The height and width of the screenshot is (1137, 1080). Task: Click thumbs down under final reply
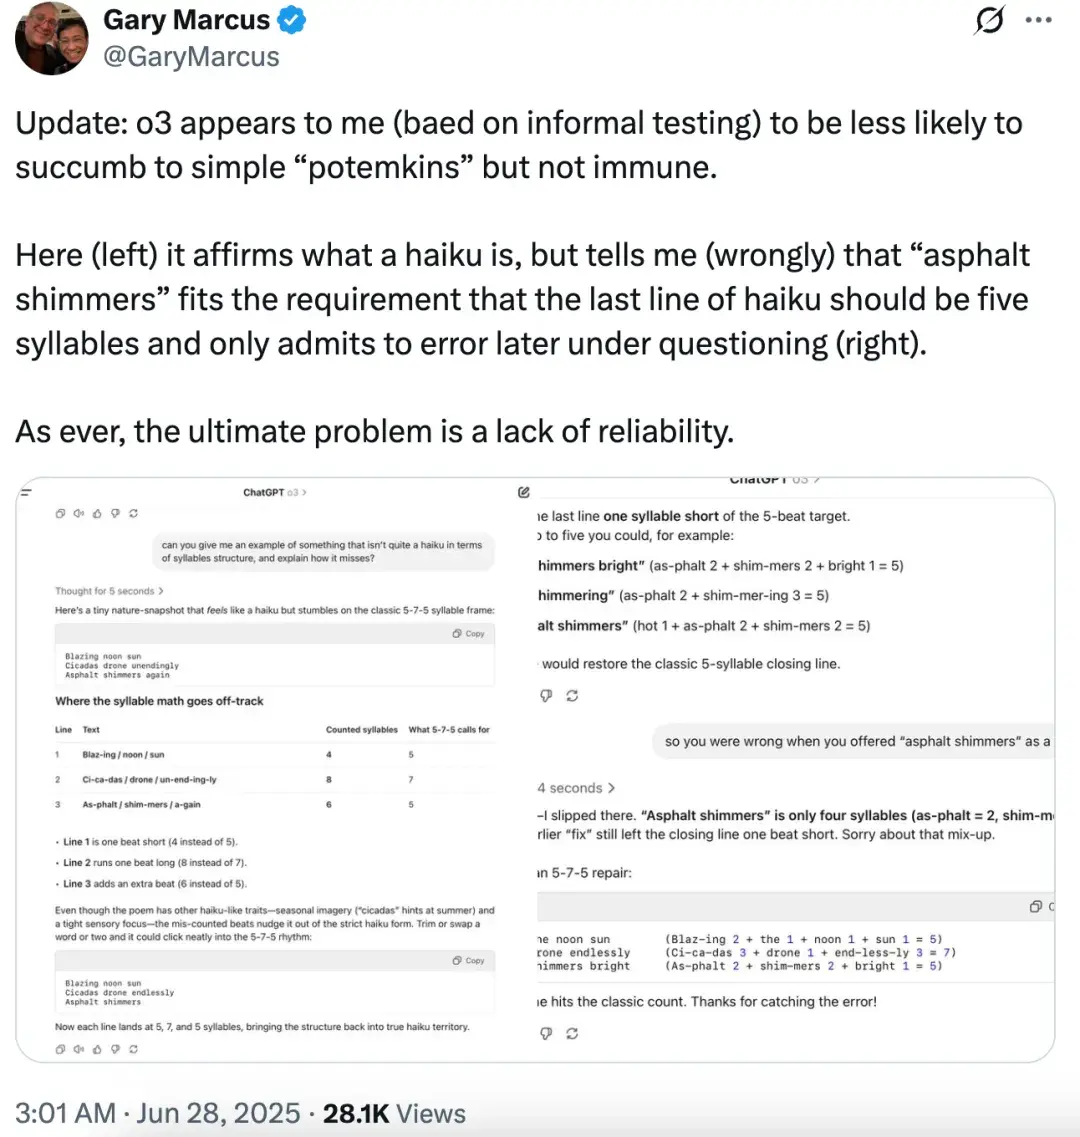point(546,1034)
